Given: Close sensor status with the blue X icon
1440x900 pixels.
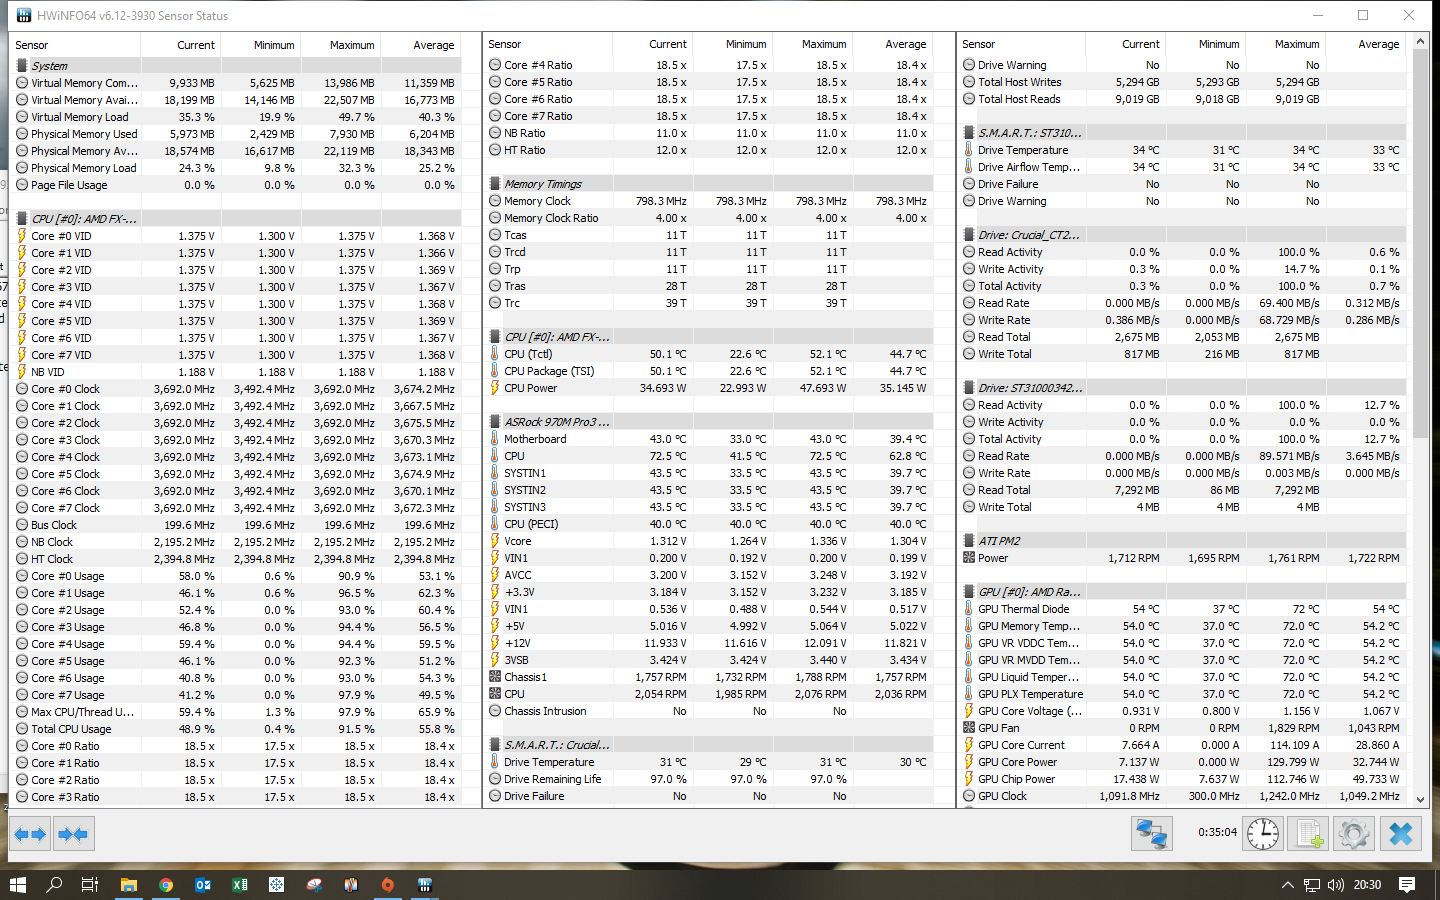Looking at the screenshot, I should coord(1401,834).
